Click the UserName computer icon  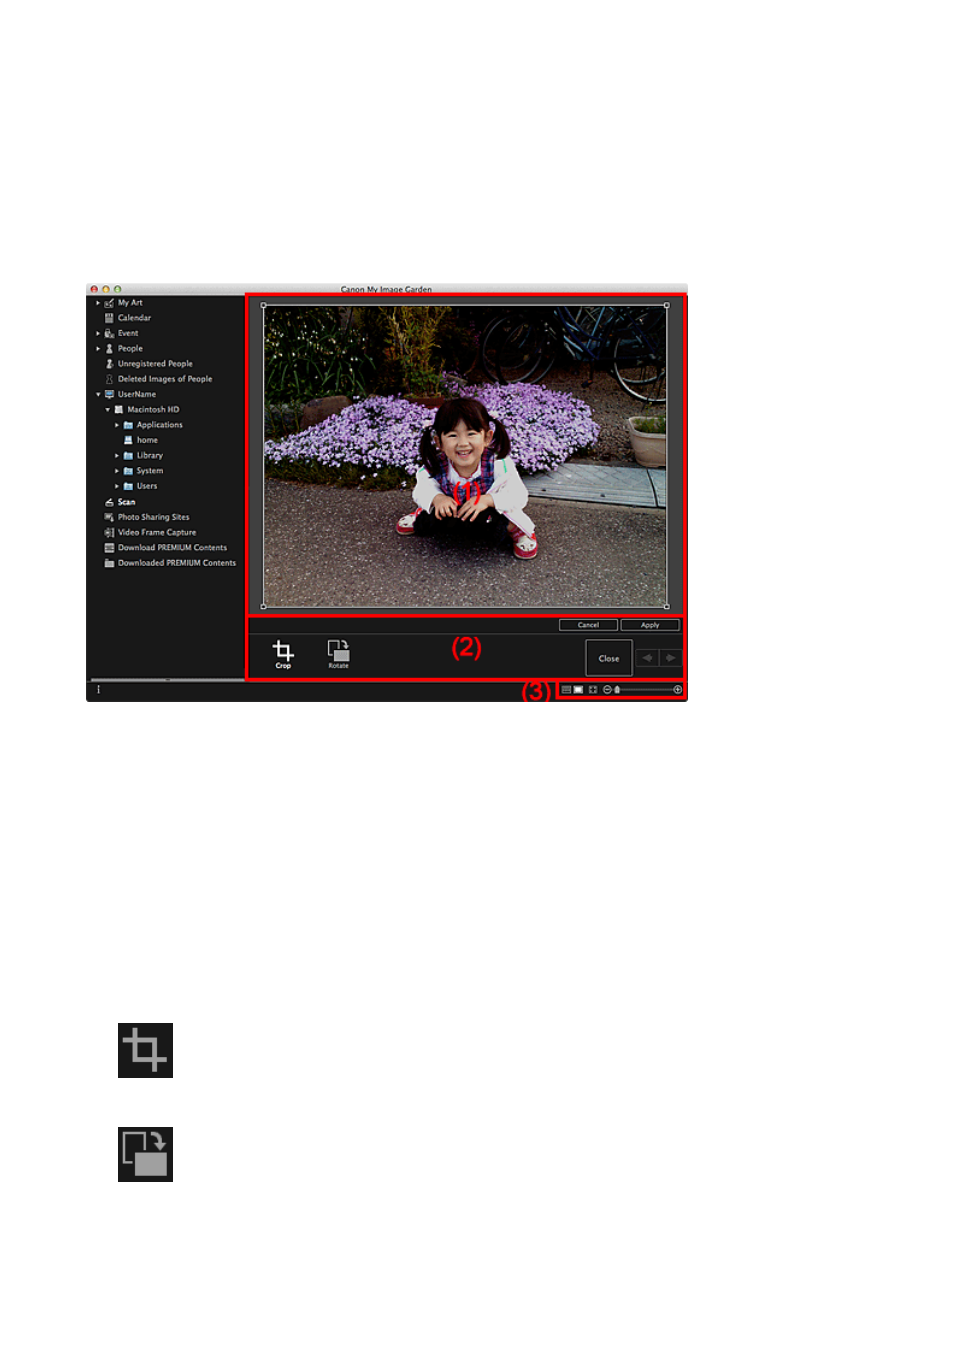click(x=109, y=394)
